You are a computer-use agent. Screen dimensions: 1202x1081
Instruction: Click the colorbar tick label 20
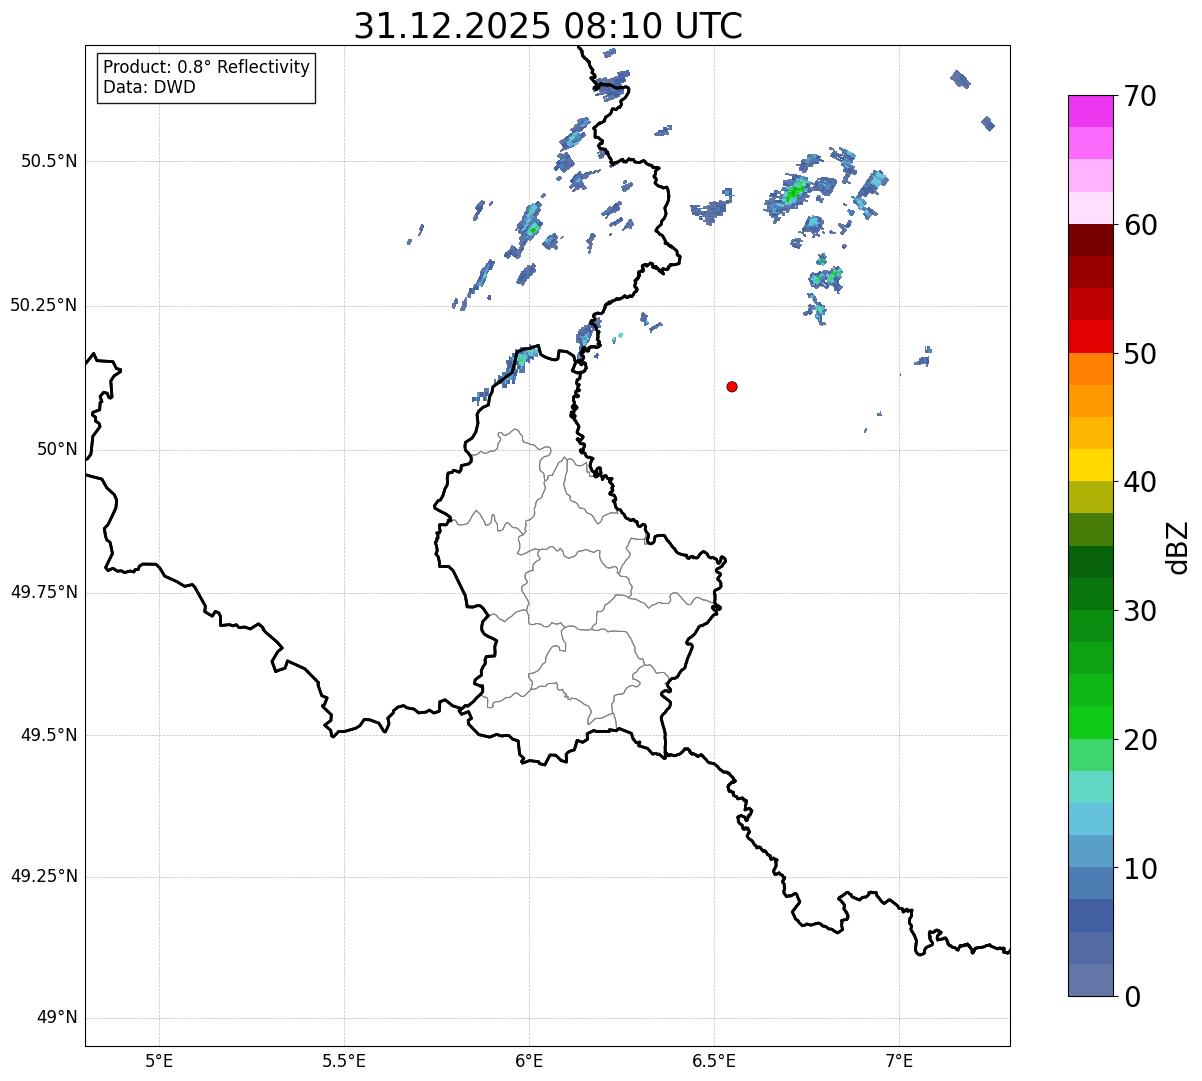point(1139,740)
